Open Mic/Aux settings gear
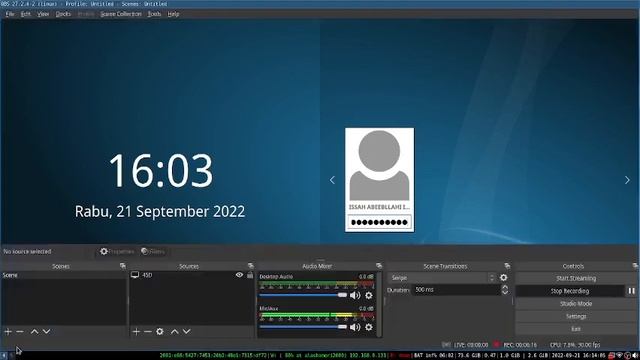 coord(369,327)
